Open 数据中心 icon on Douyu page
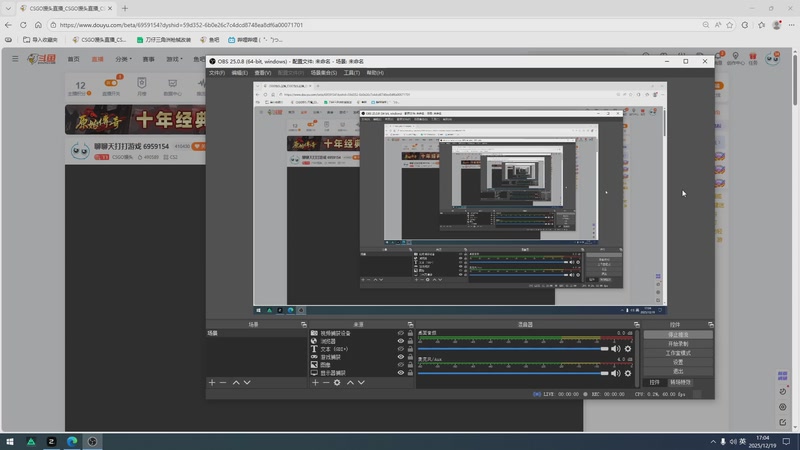 172,86
